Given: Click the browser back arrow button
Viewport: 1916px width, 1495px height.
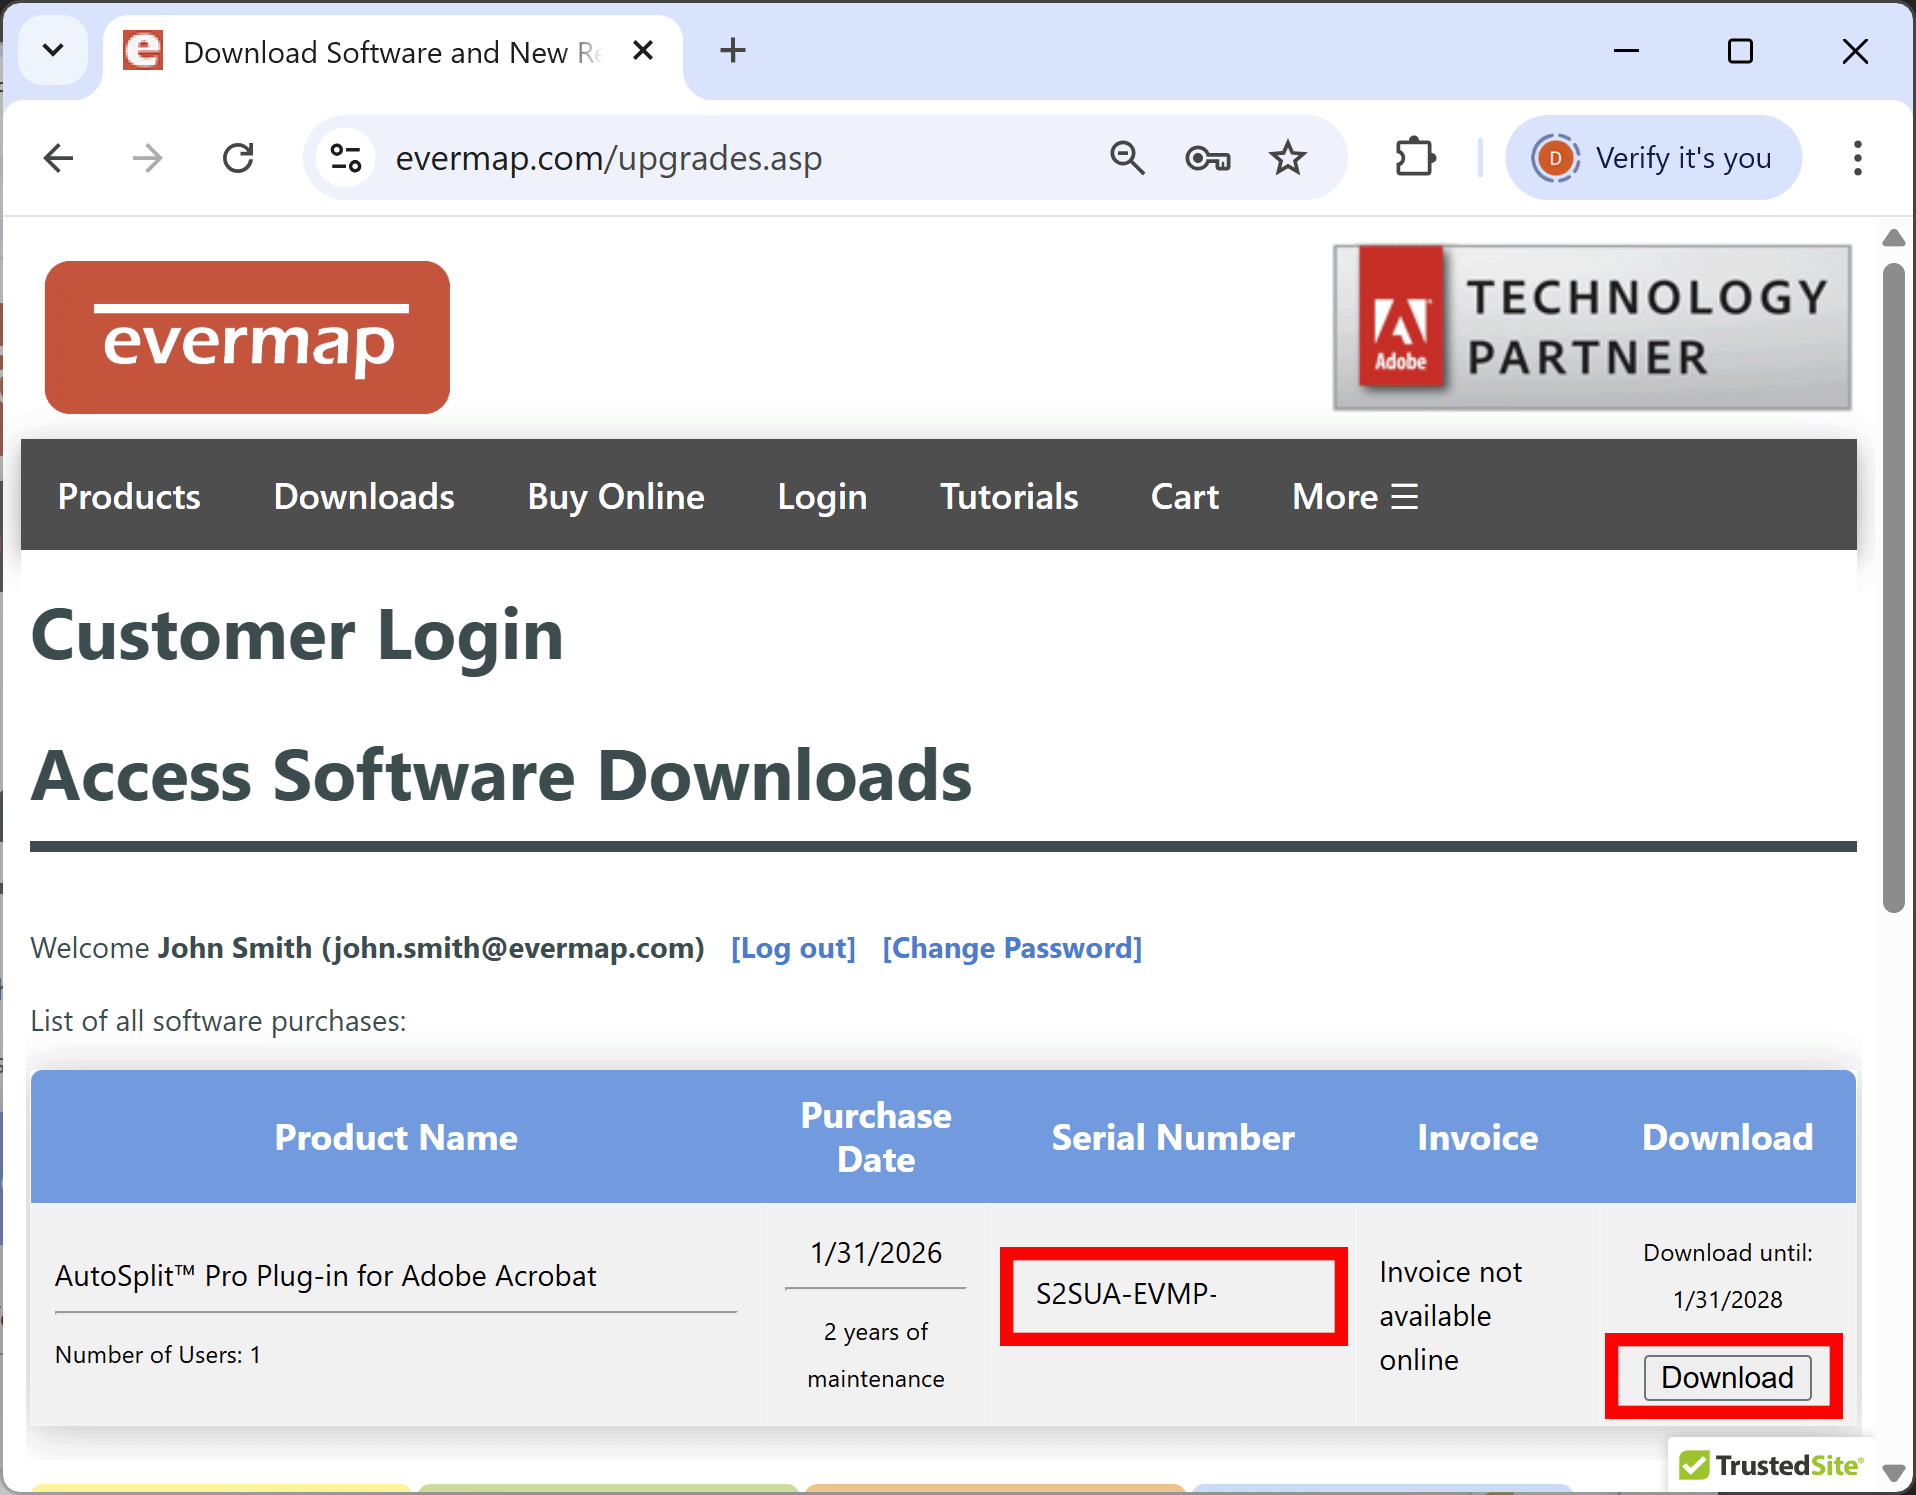Looking at the screenshot, I should click(x=59, y=158).
